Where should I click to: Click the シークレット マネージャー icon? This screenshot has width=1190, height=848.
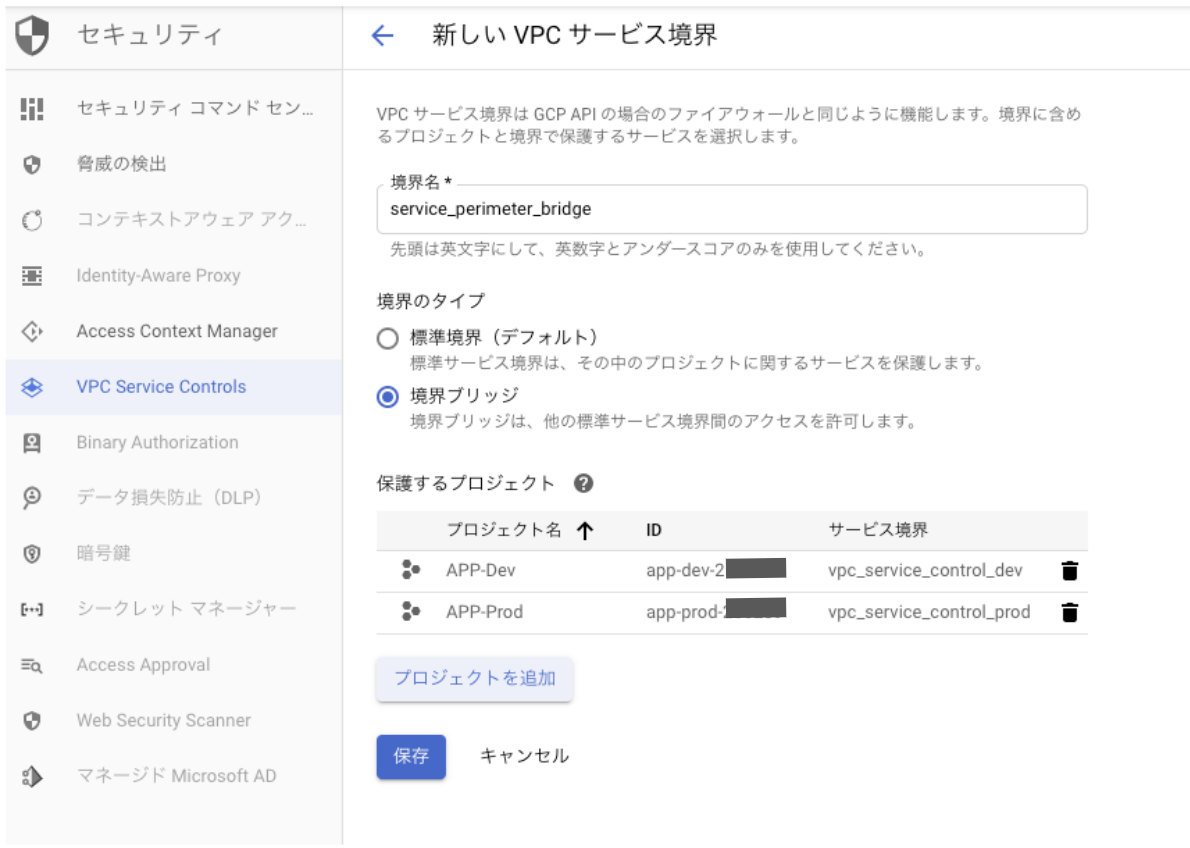[32, 609]
